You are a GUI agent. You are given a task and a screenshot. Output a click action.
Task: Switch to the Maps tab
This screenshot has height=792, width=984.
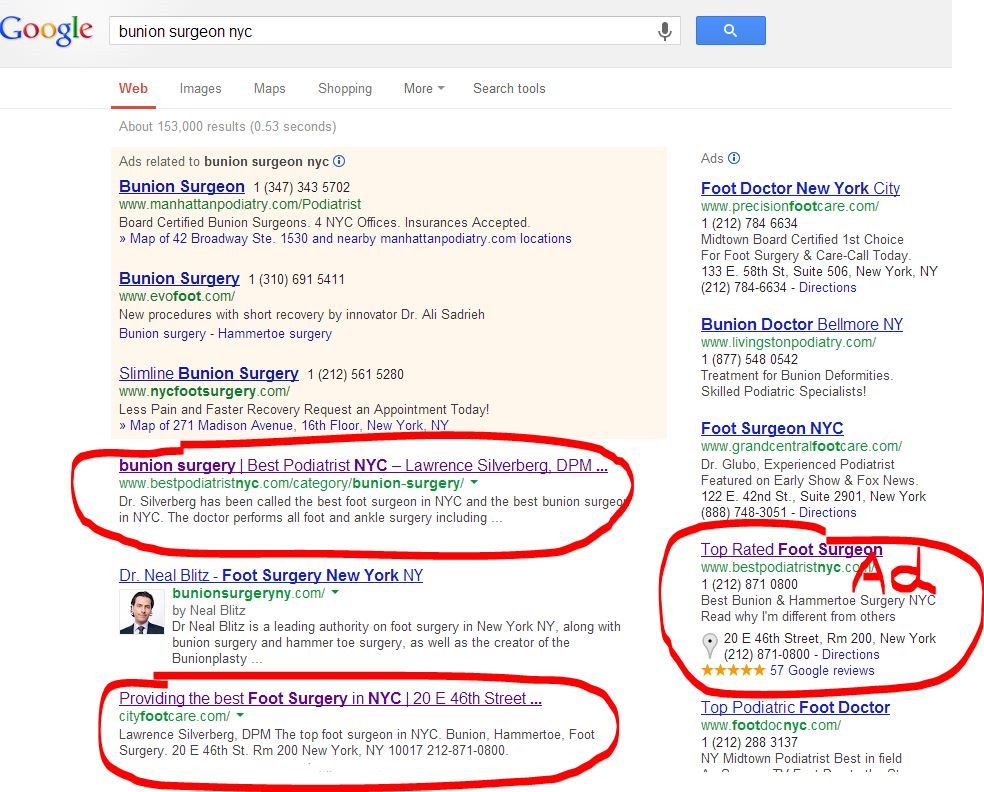click(269, 88)
